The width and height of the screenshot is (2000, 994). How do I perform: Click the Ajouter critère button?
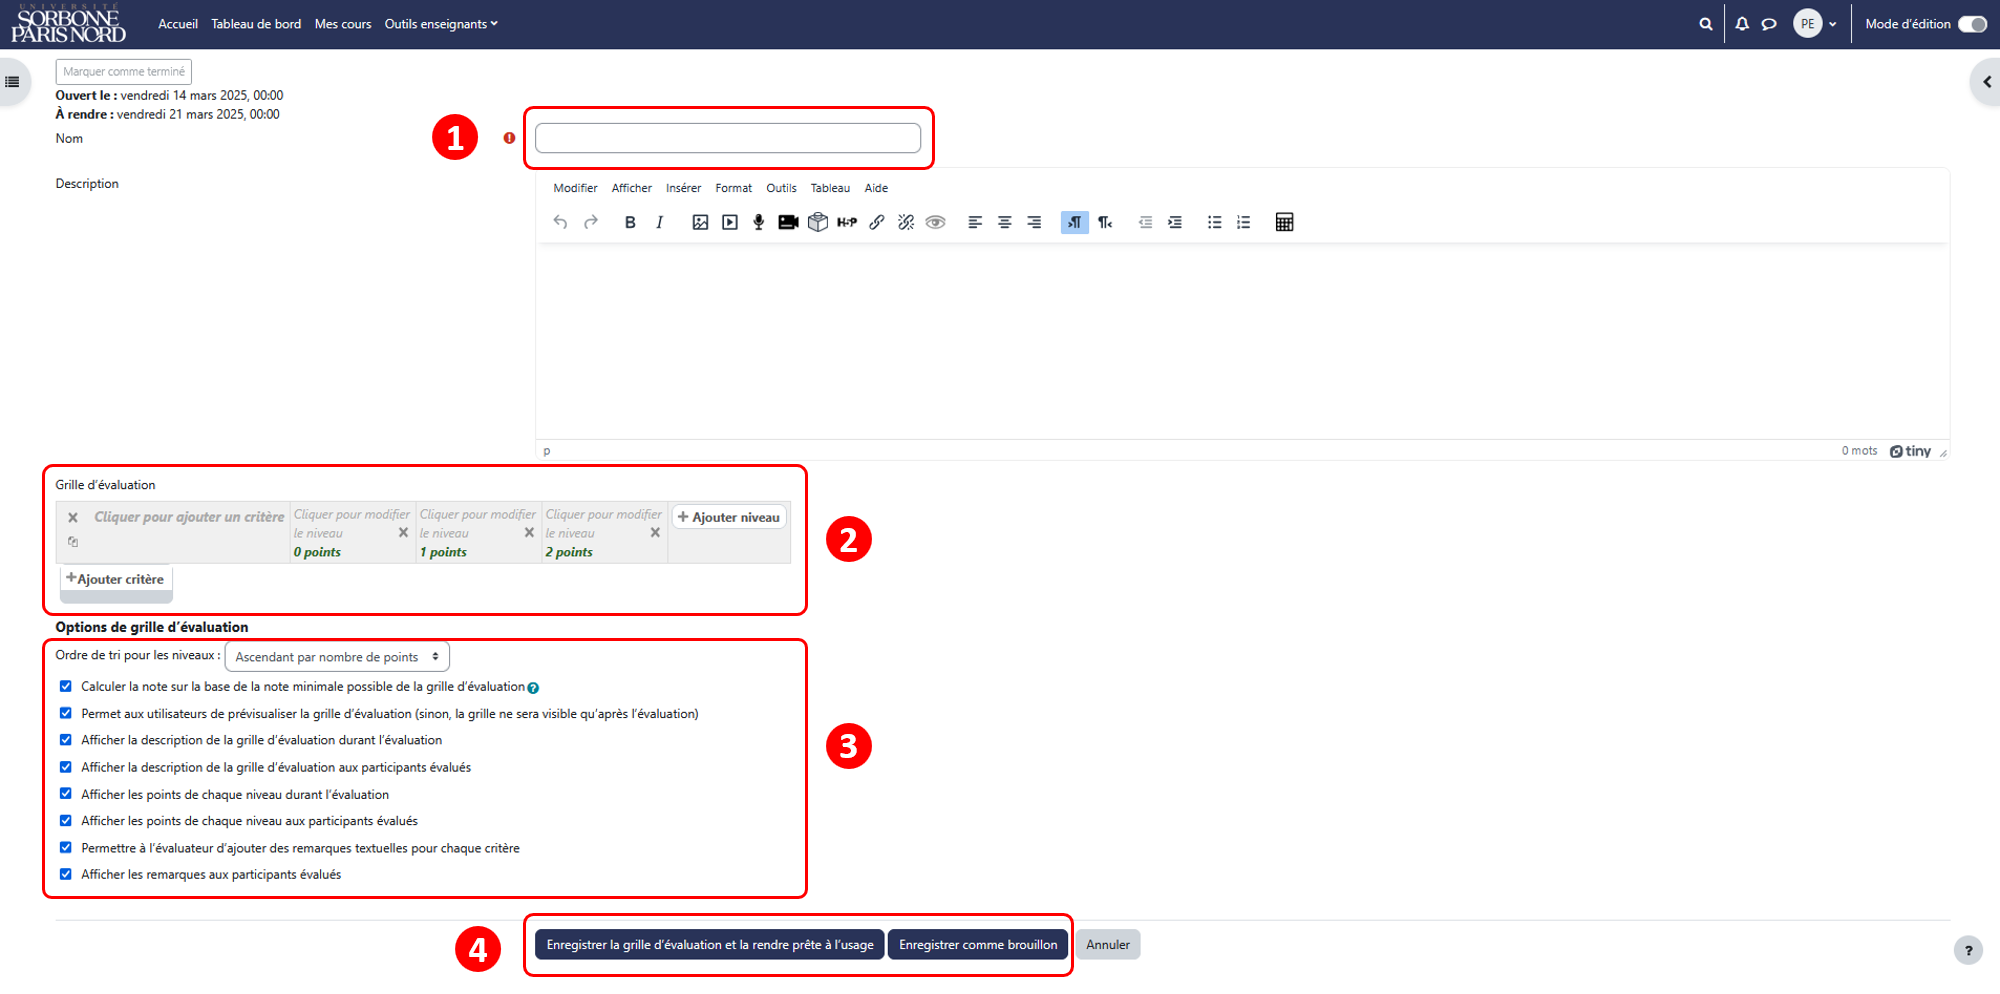click(115, 579)
